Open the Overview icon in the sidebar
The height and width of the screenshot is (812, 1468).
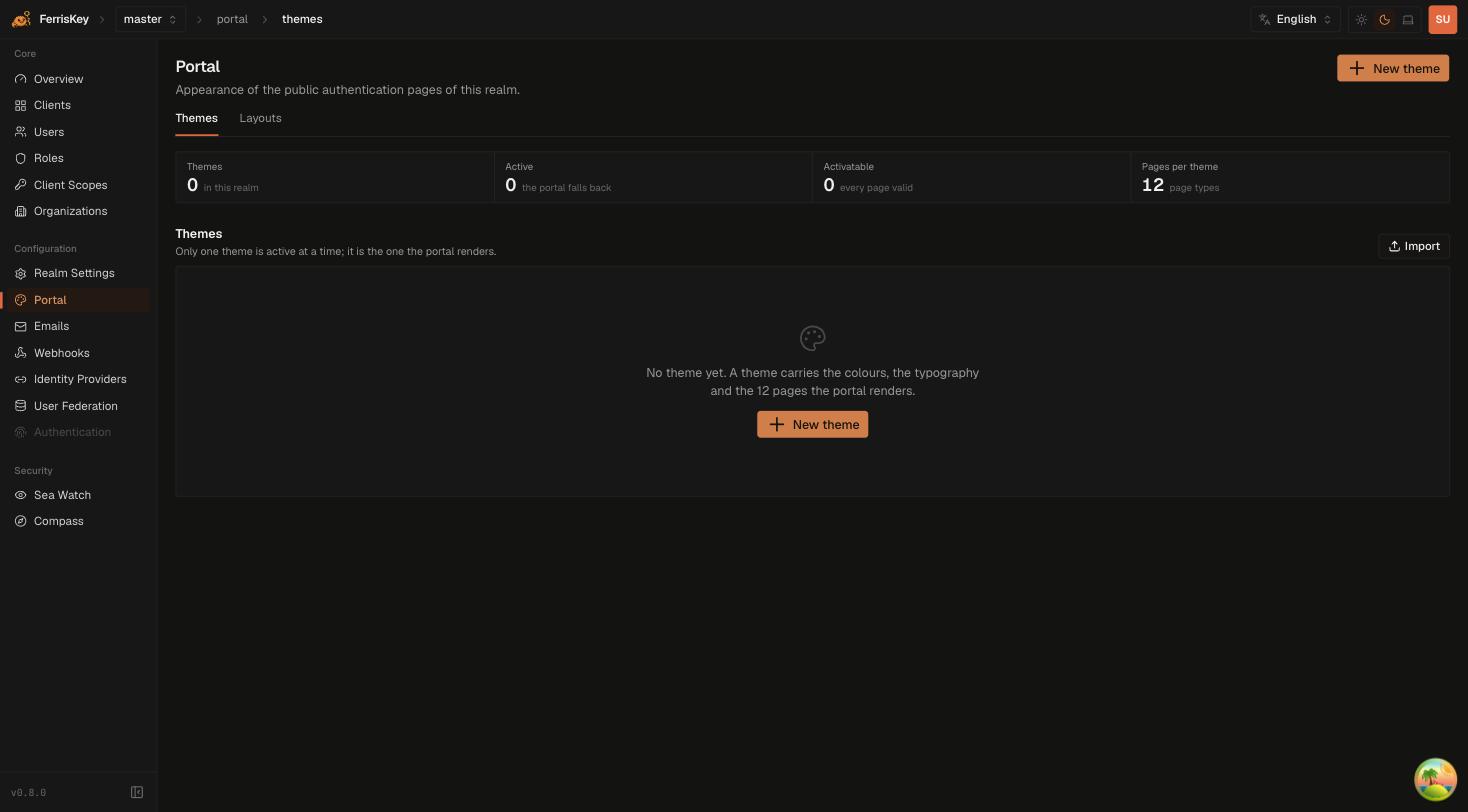(x=20, y=79)
